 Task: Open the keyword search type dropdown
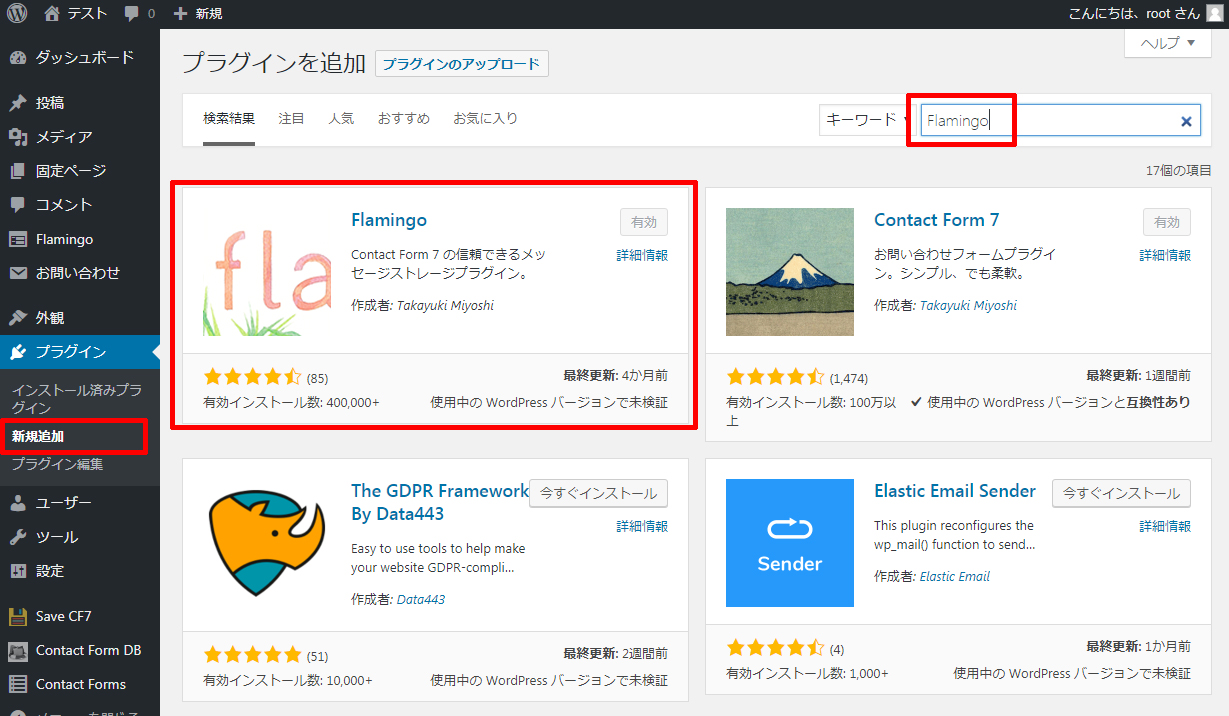tap(866, 120)
